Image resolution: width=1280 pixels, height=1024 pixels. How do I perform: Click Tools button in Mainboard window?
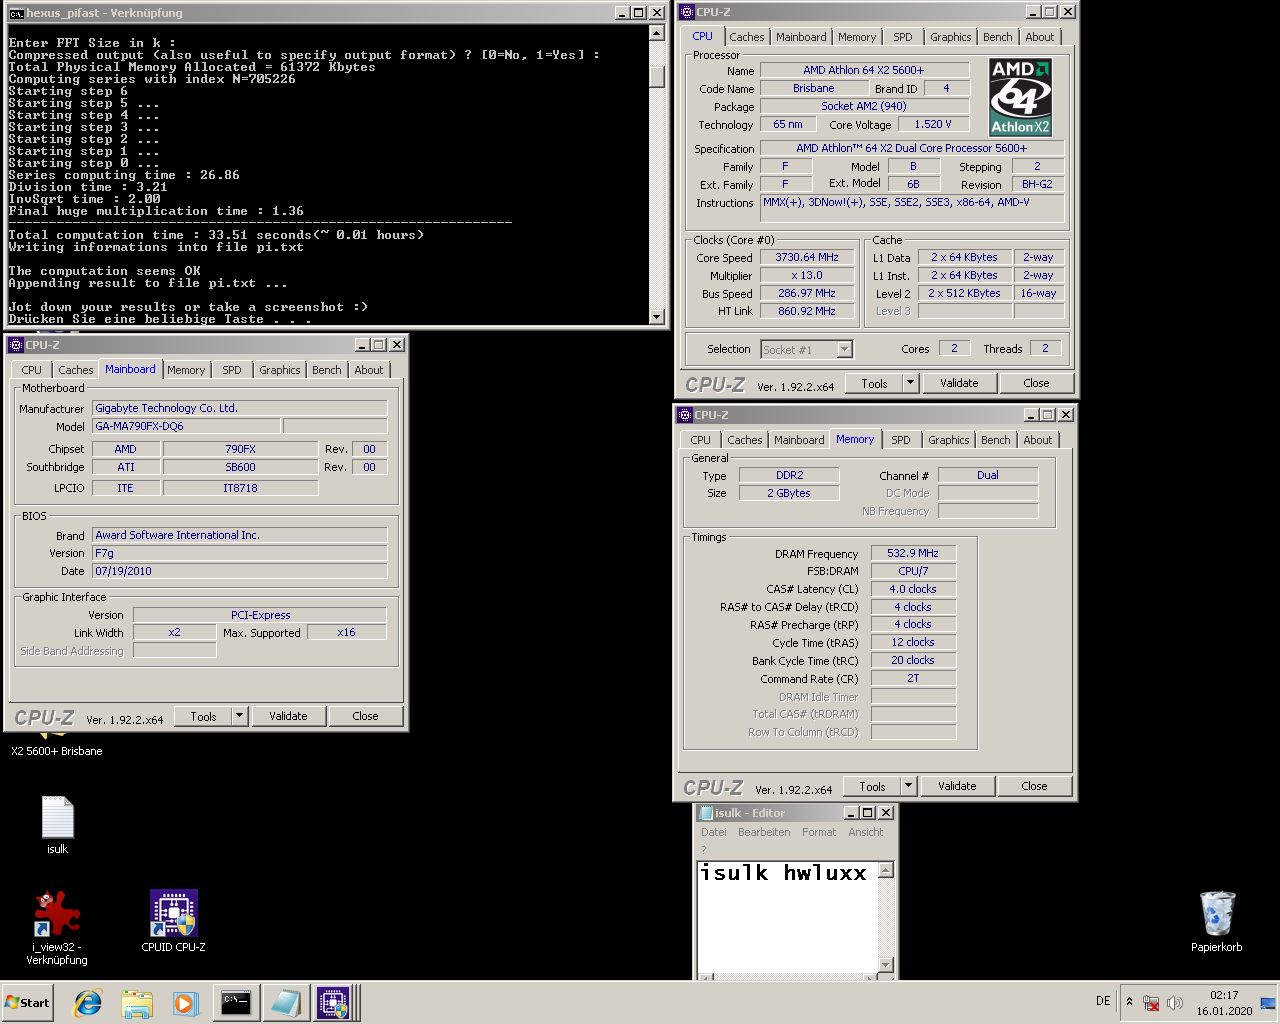pos(203,716)
